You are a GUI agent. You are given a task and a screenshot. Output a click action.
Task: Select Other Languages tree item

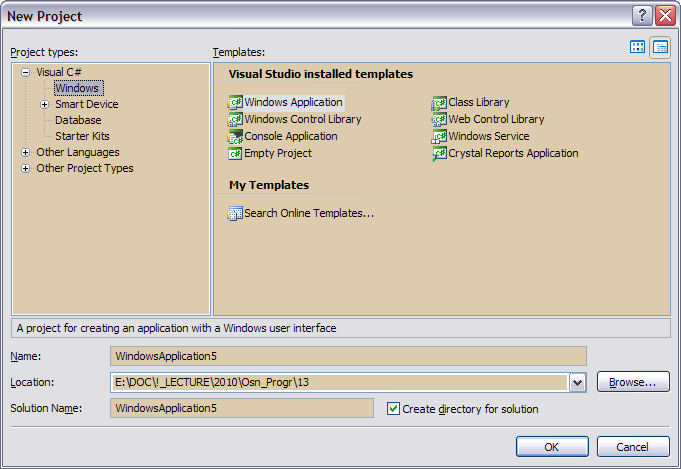tap(78, 152)
